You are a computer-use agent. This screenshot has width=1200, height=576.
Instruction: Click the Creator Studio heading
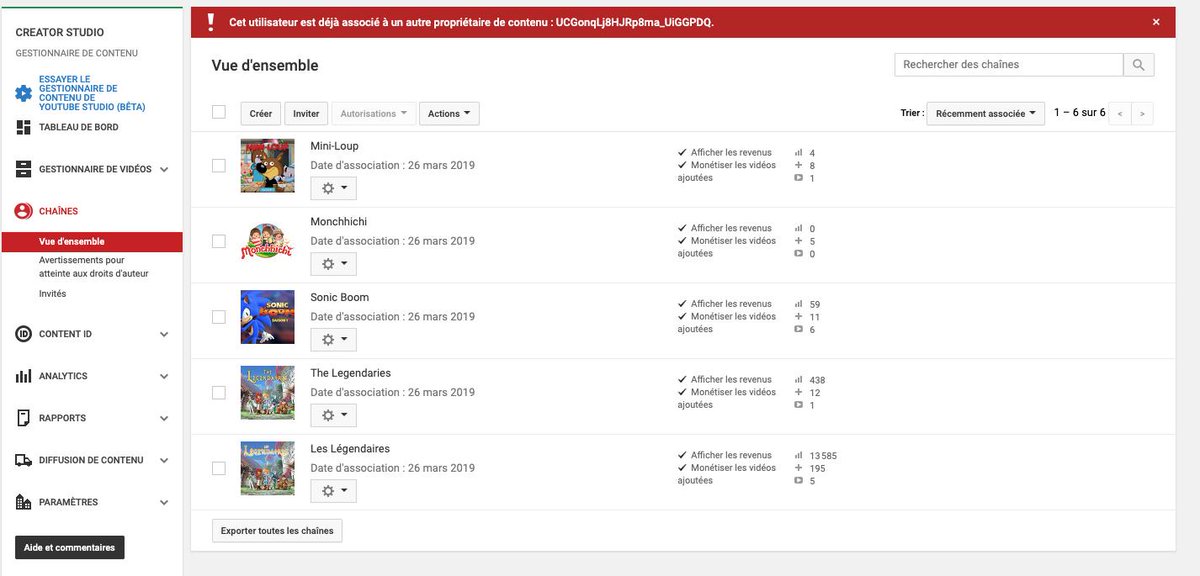60,33
